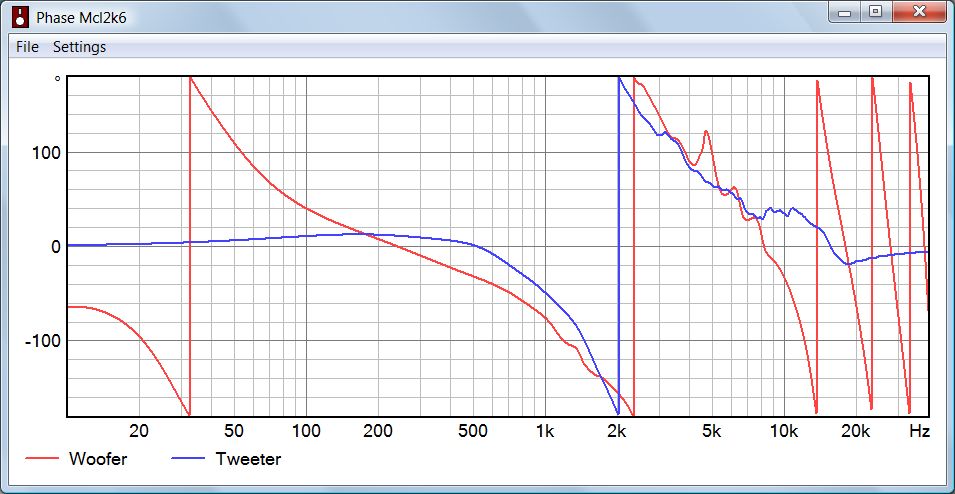Select the Tweeter legend label
The image size is (955, 494).
pyautogui.click(x=248, y=459)
